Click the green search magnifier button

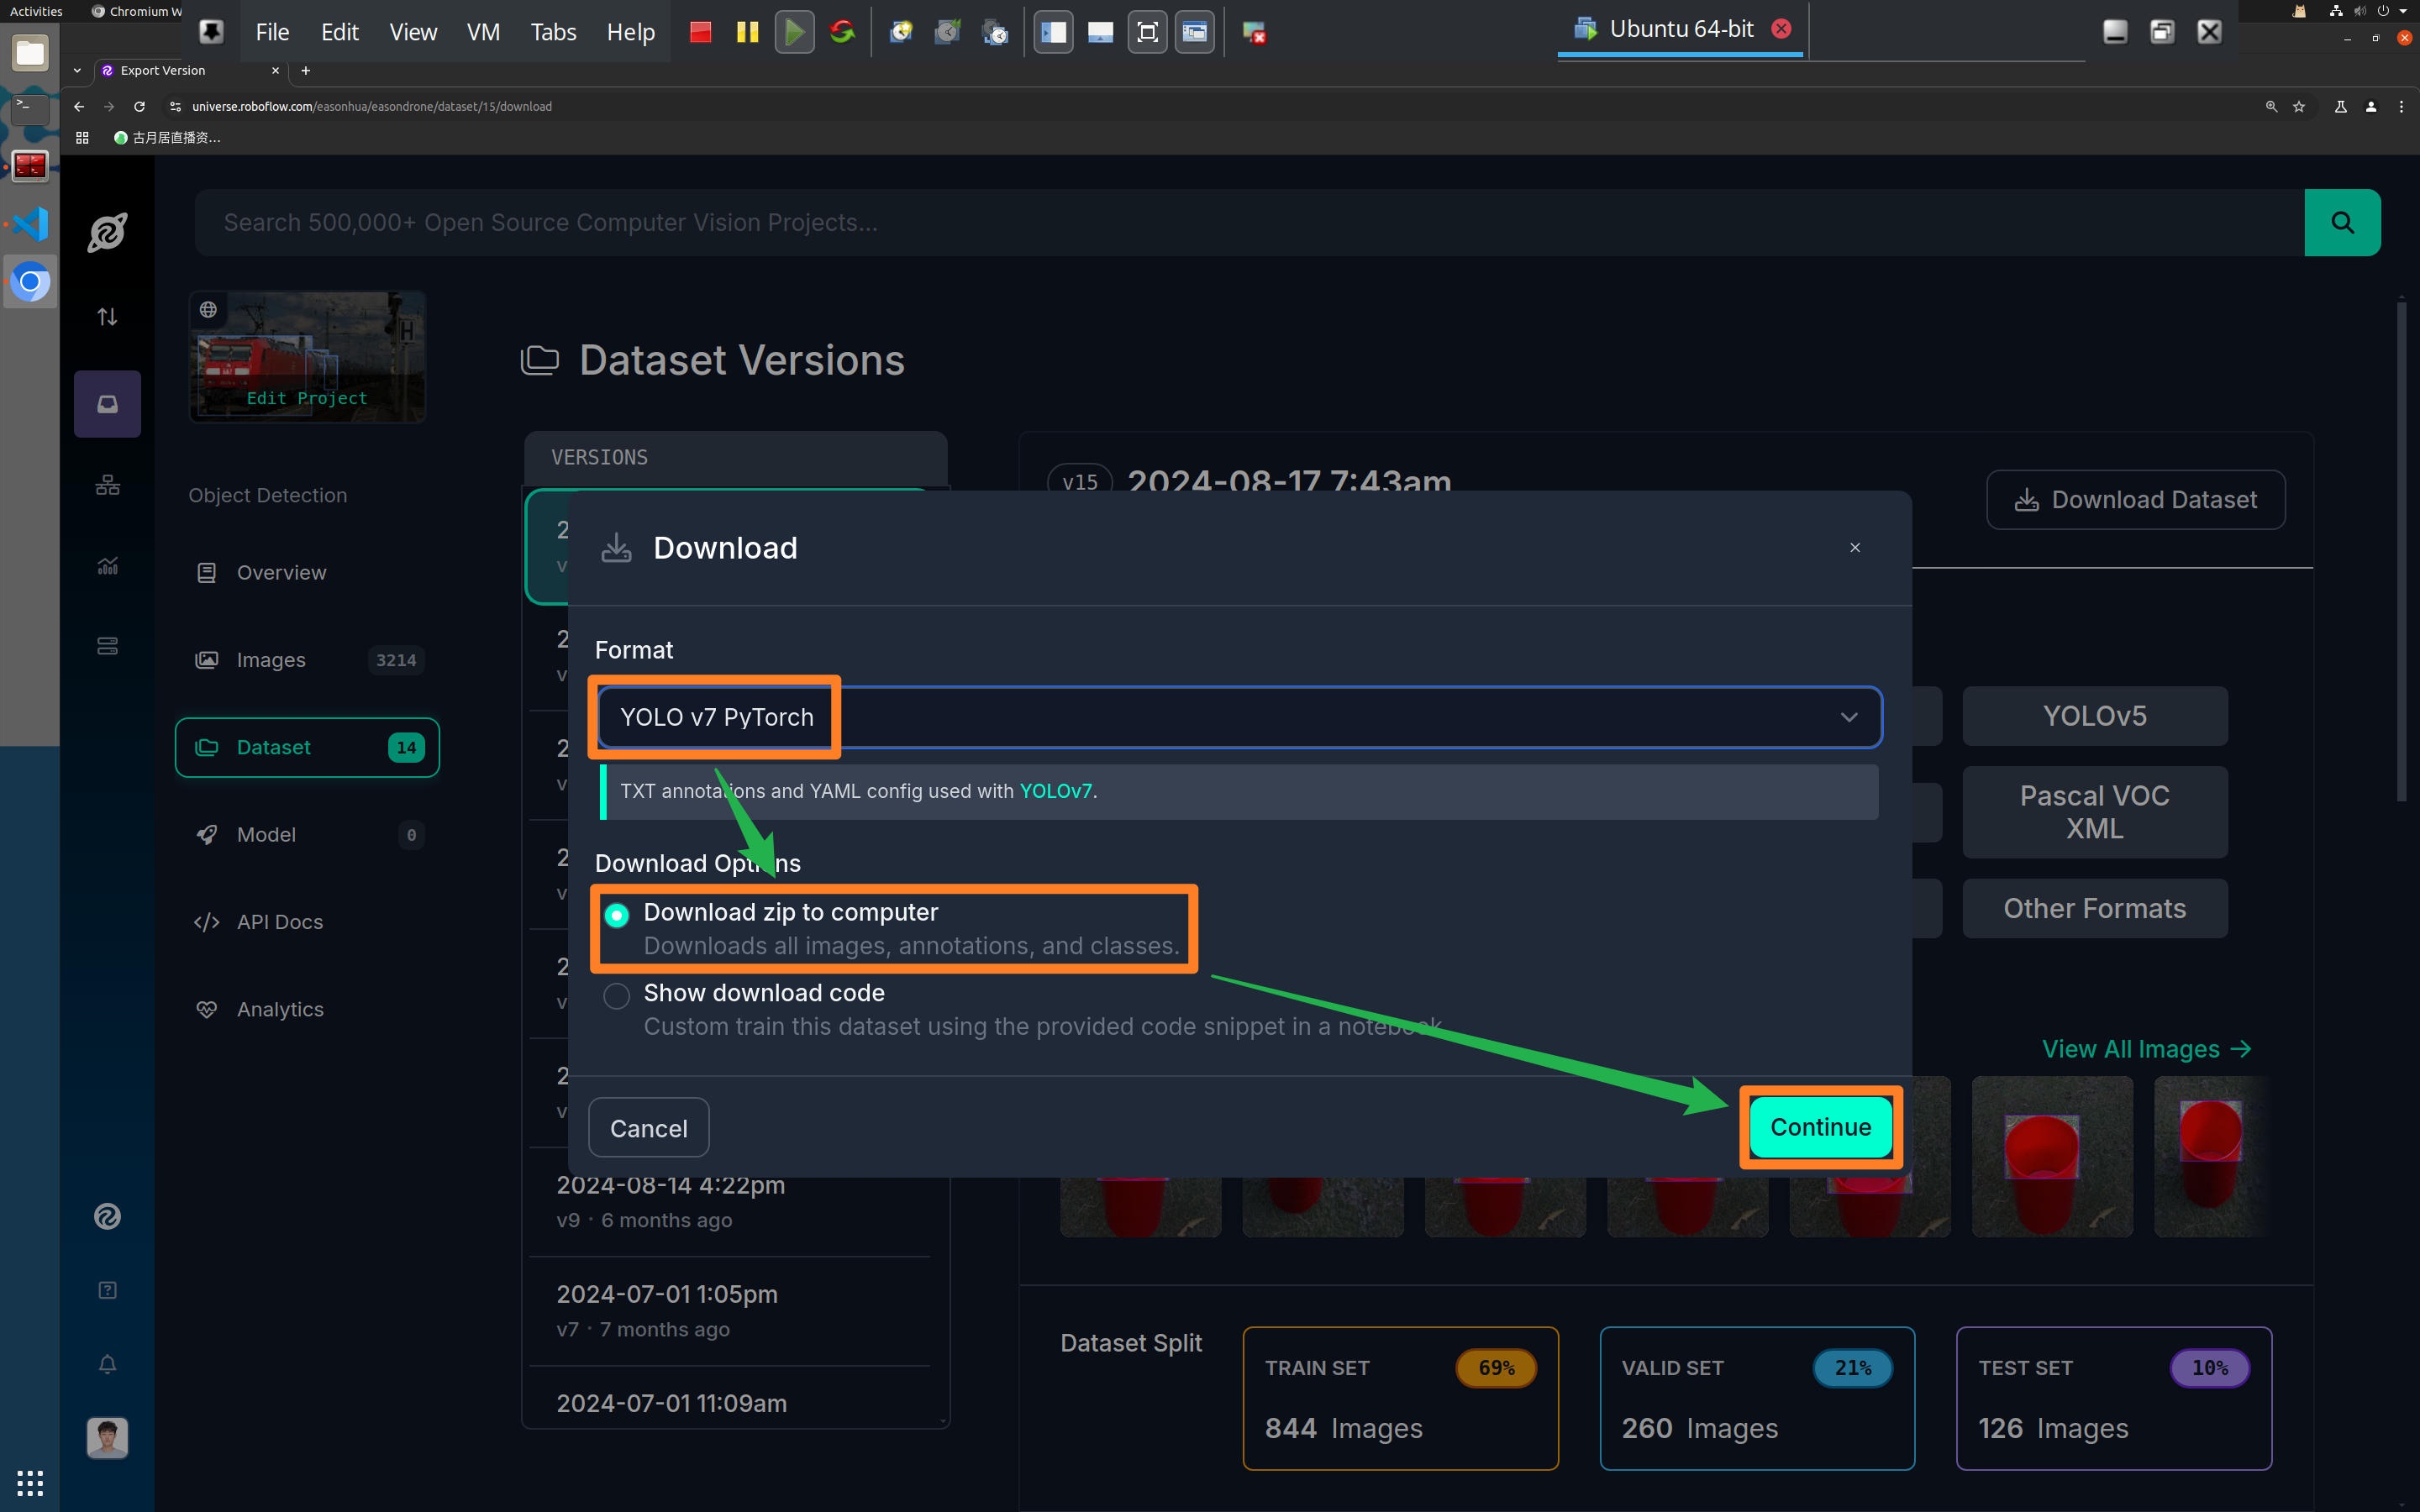[2342, 222]
